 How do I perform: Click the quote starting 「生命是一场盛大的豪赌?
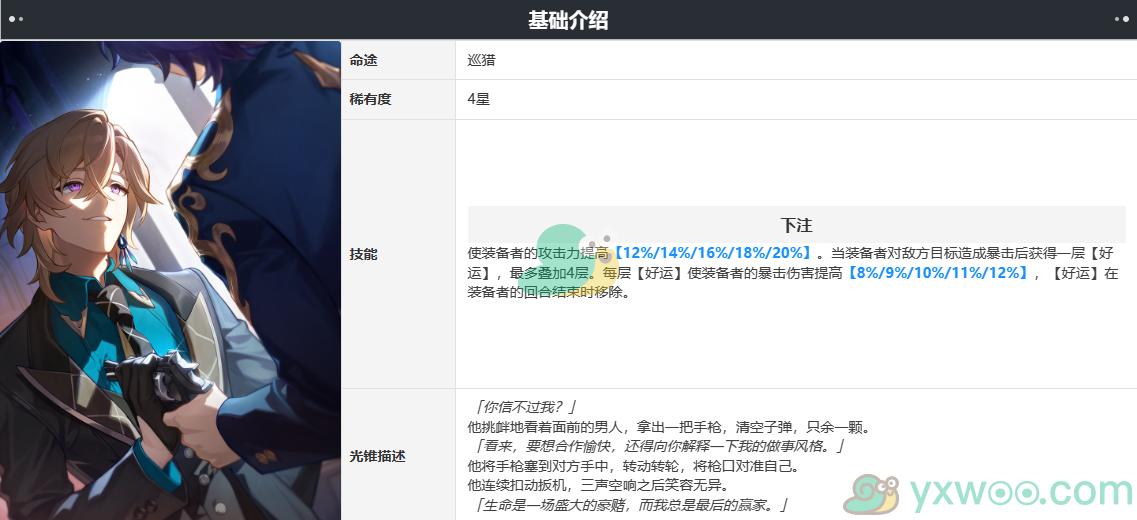pyautogui.click(x=631, y=505)
